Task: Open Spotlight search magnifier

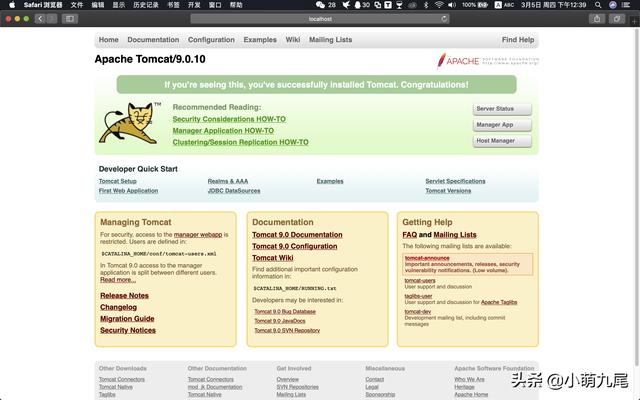Action: (598, 5)
